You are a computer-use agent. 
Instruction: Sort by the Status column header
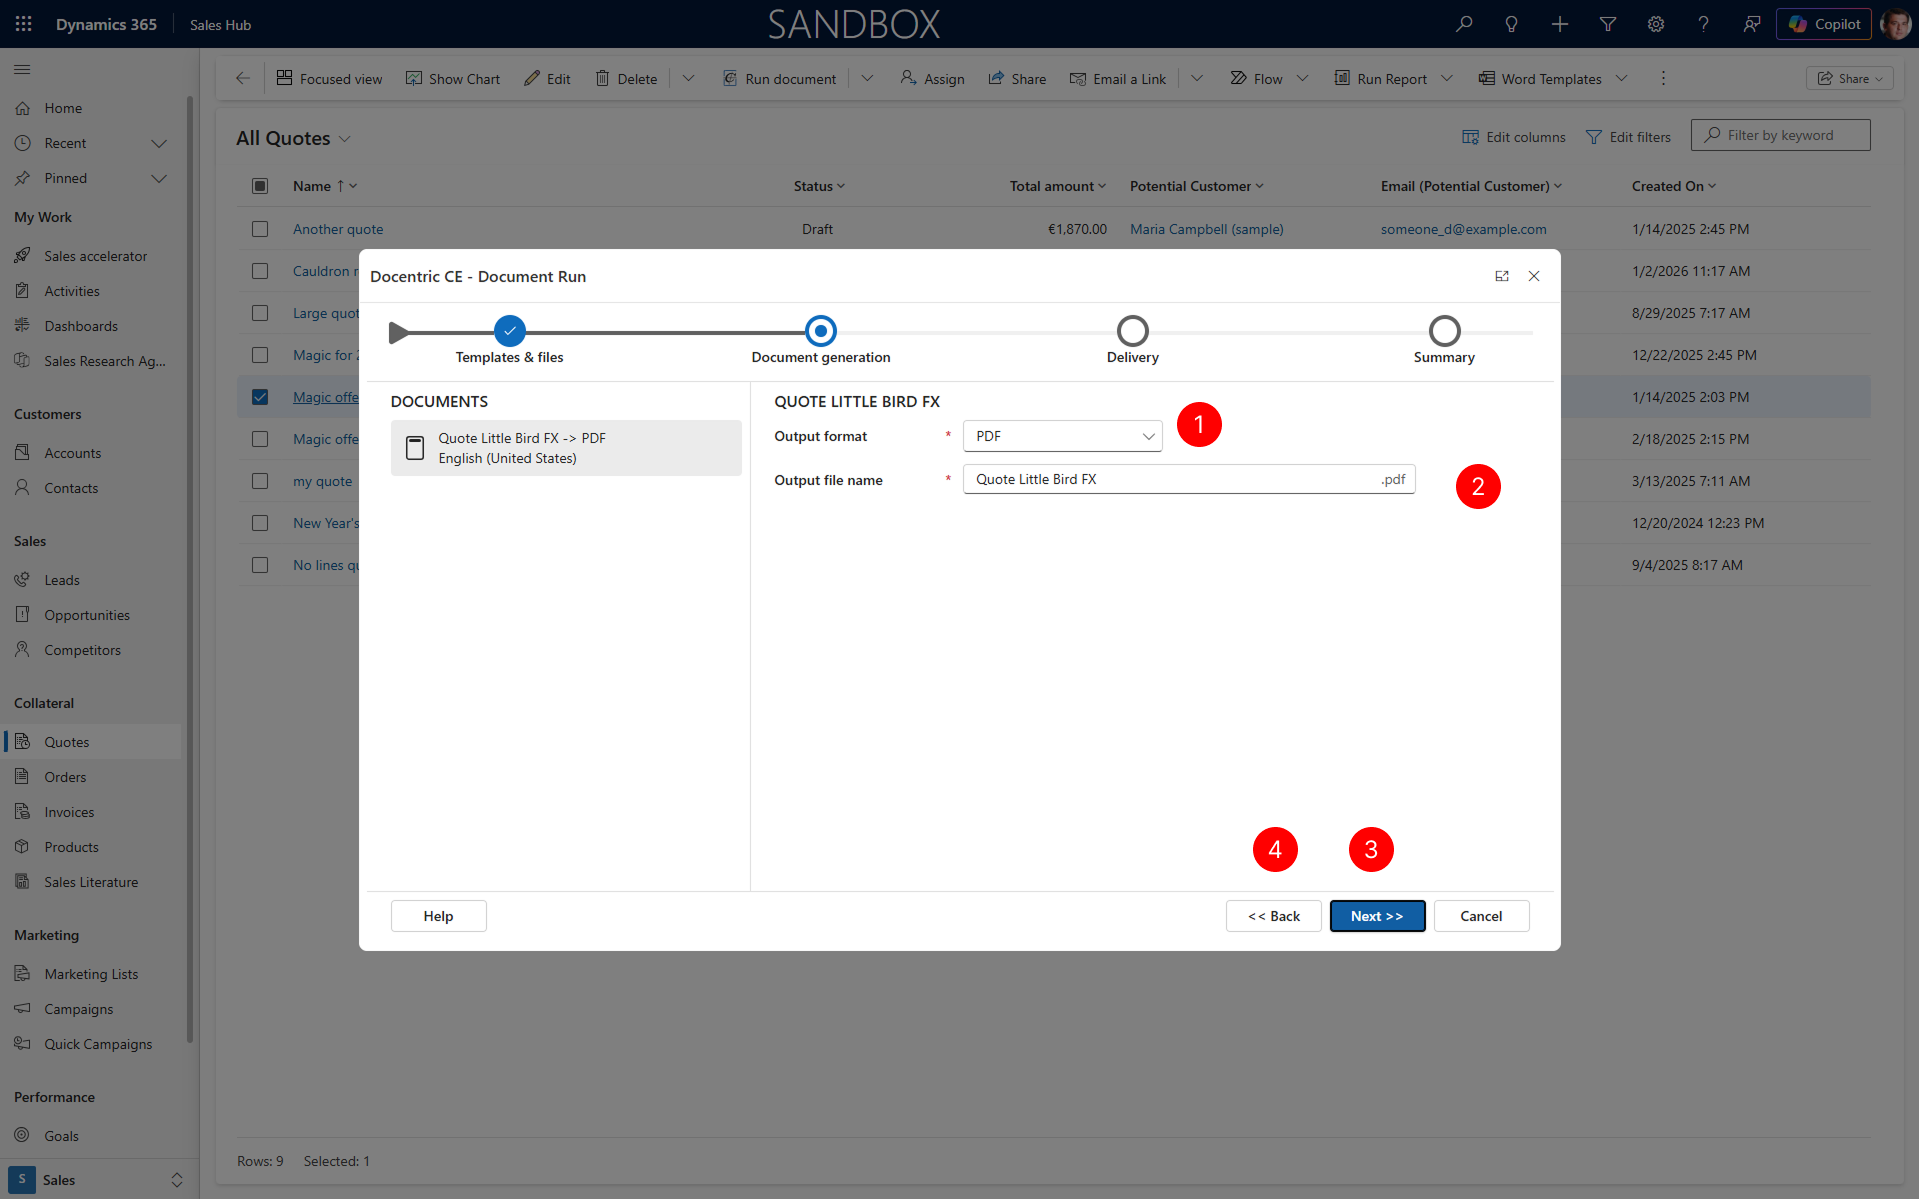tap(819, 186)
